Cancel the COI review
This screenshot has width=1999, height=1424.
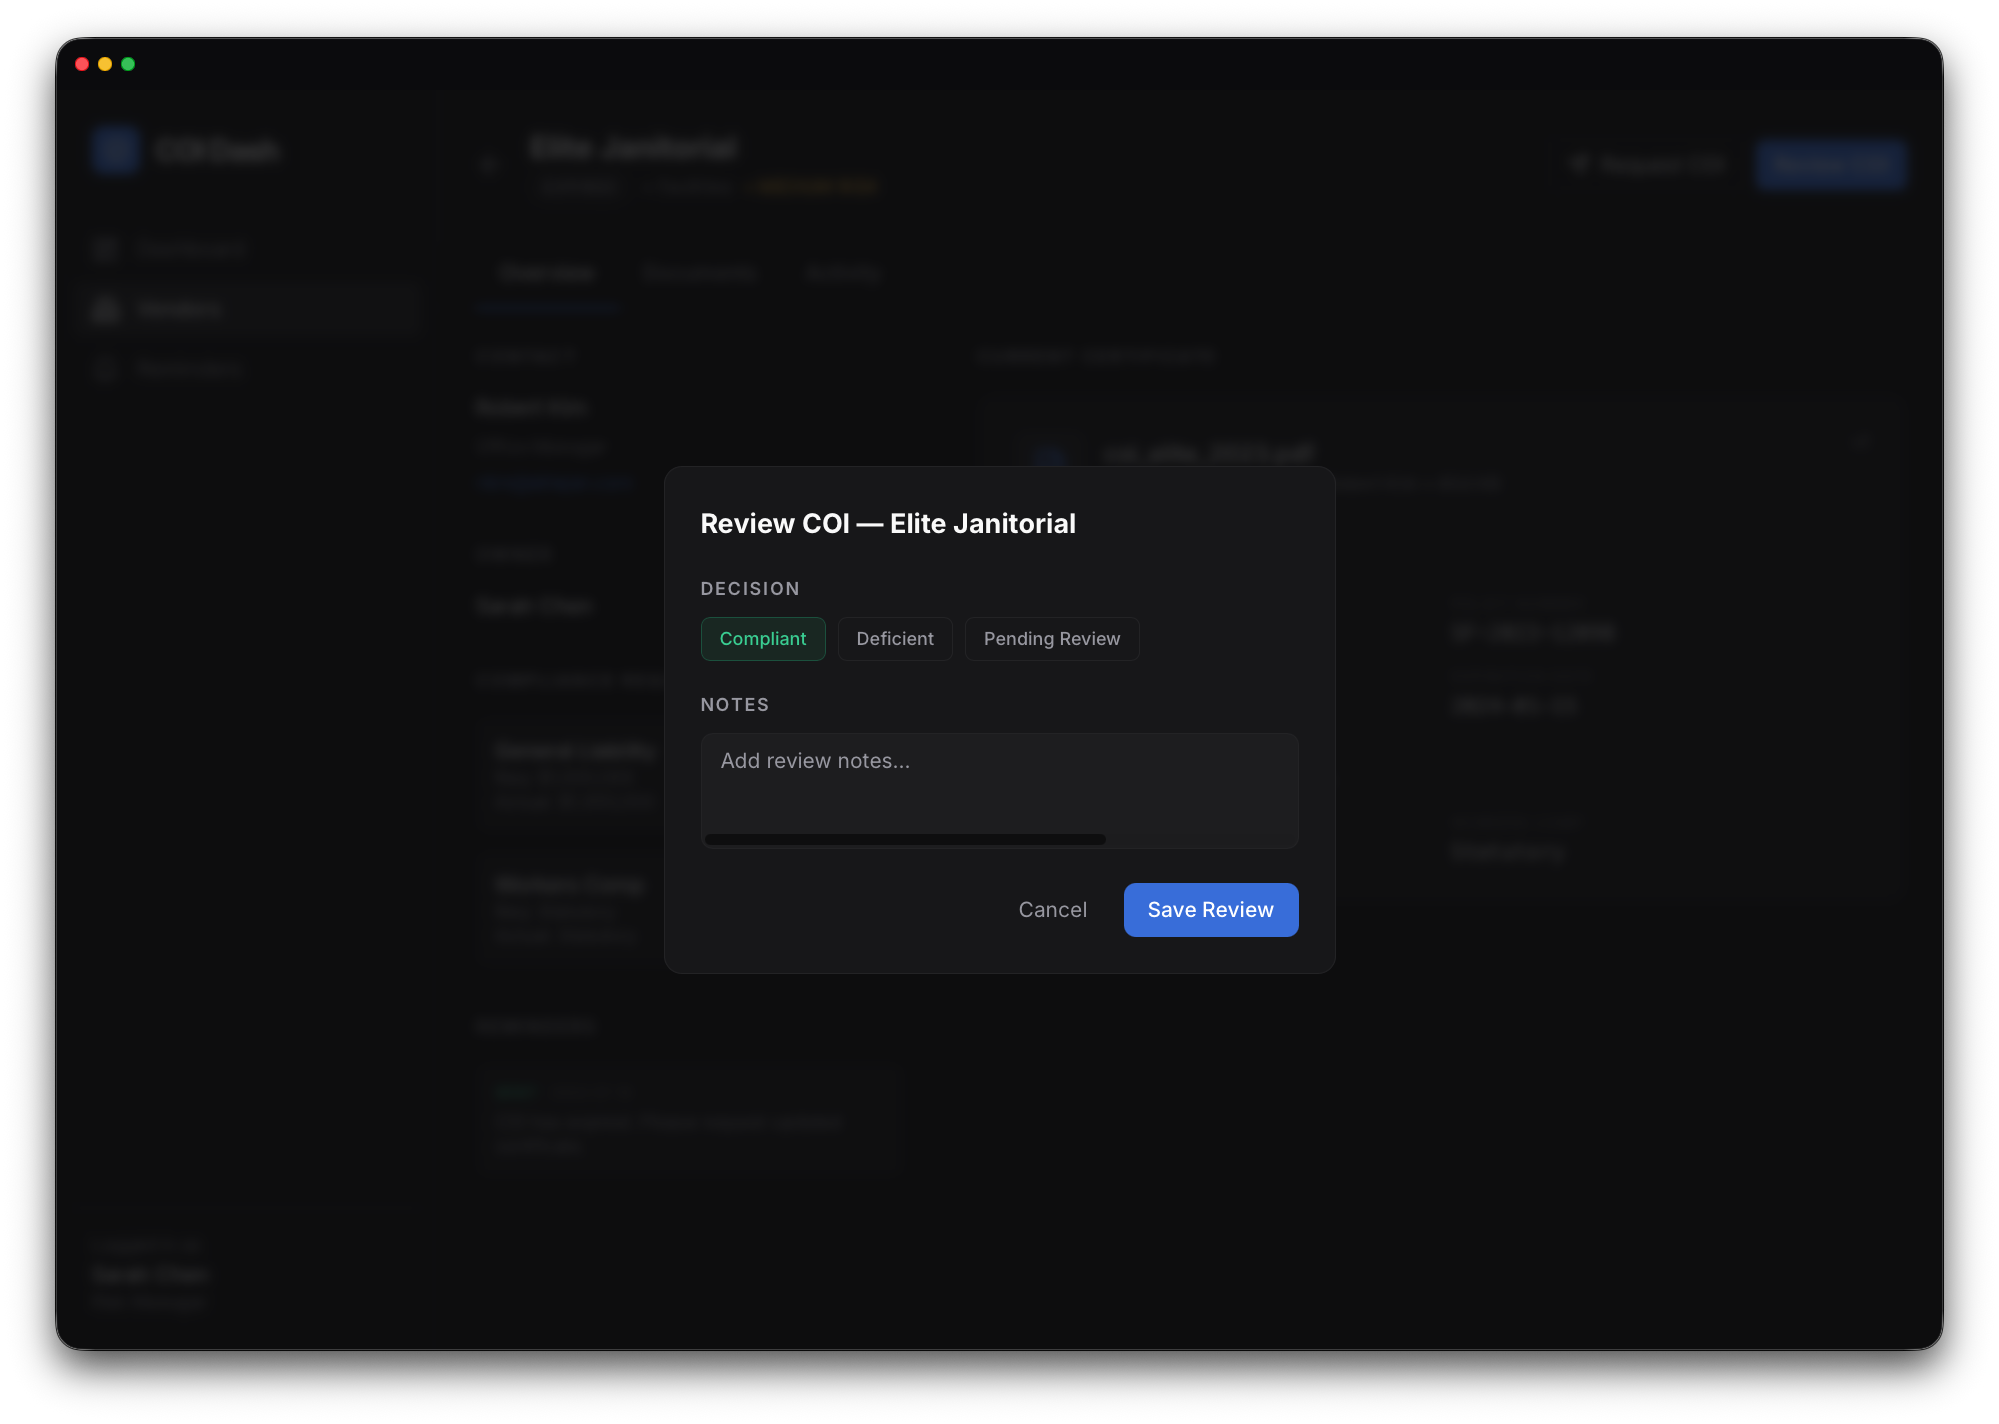(1052, 909)
